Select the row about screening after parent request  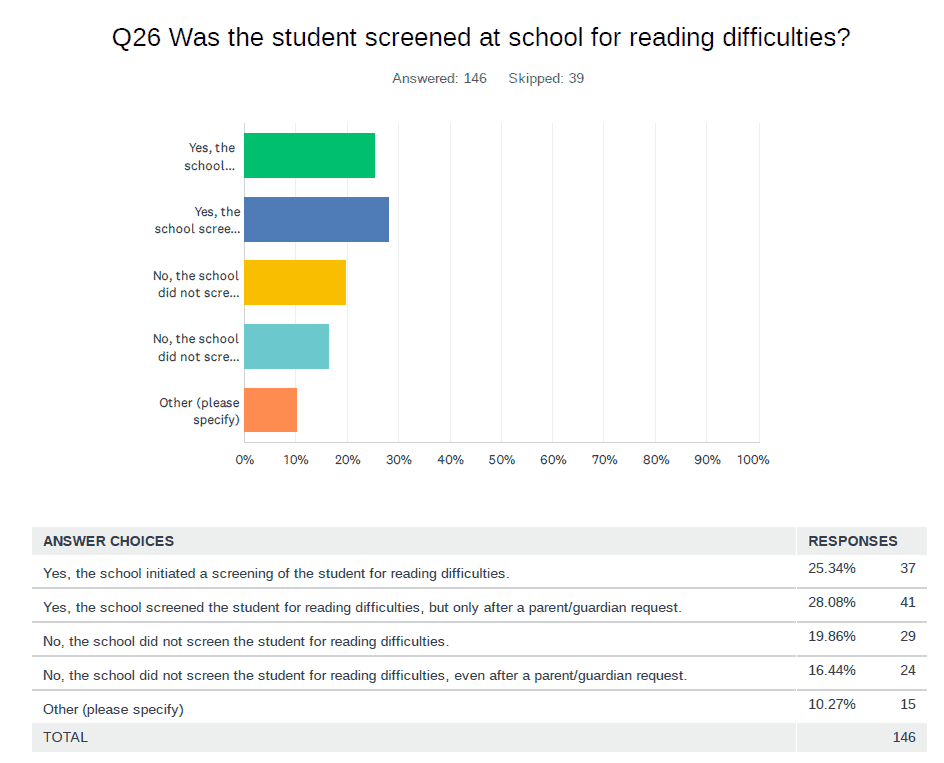(362, 607)
